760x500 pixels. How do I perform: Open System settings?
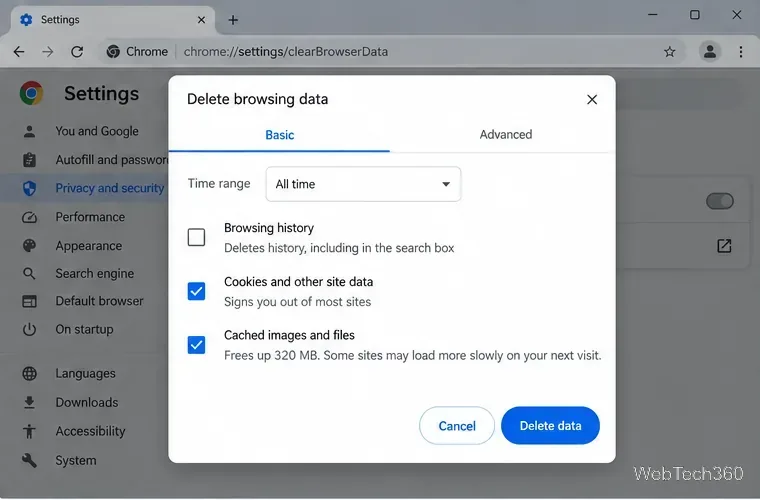click(76, 460)
